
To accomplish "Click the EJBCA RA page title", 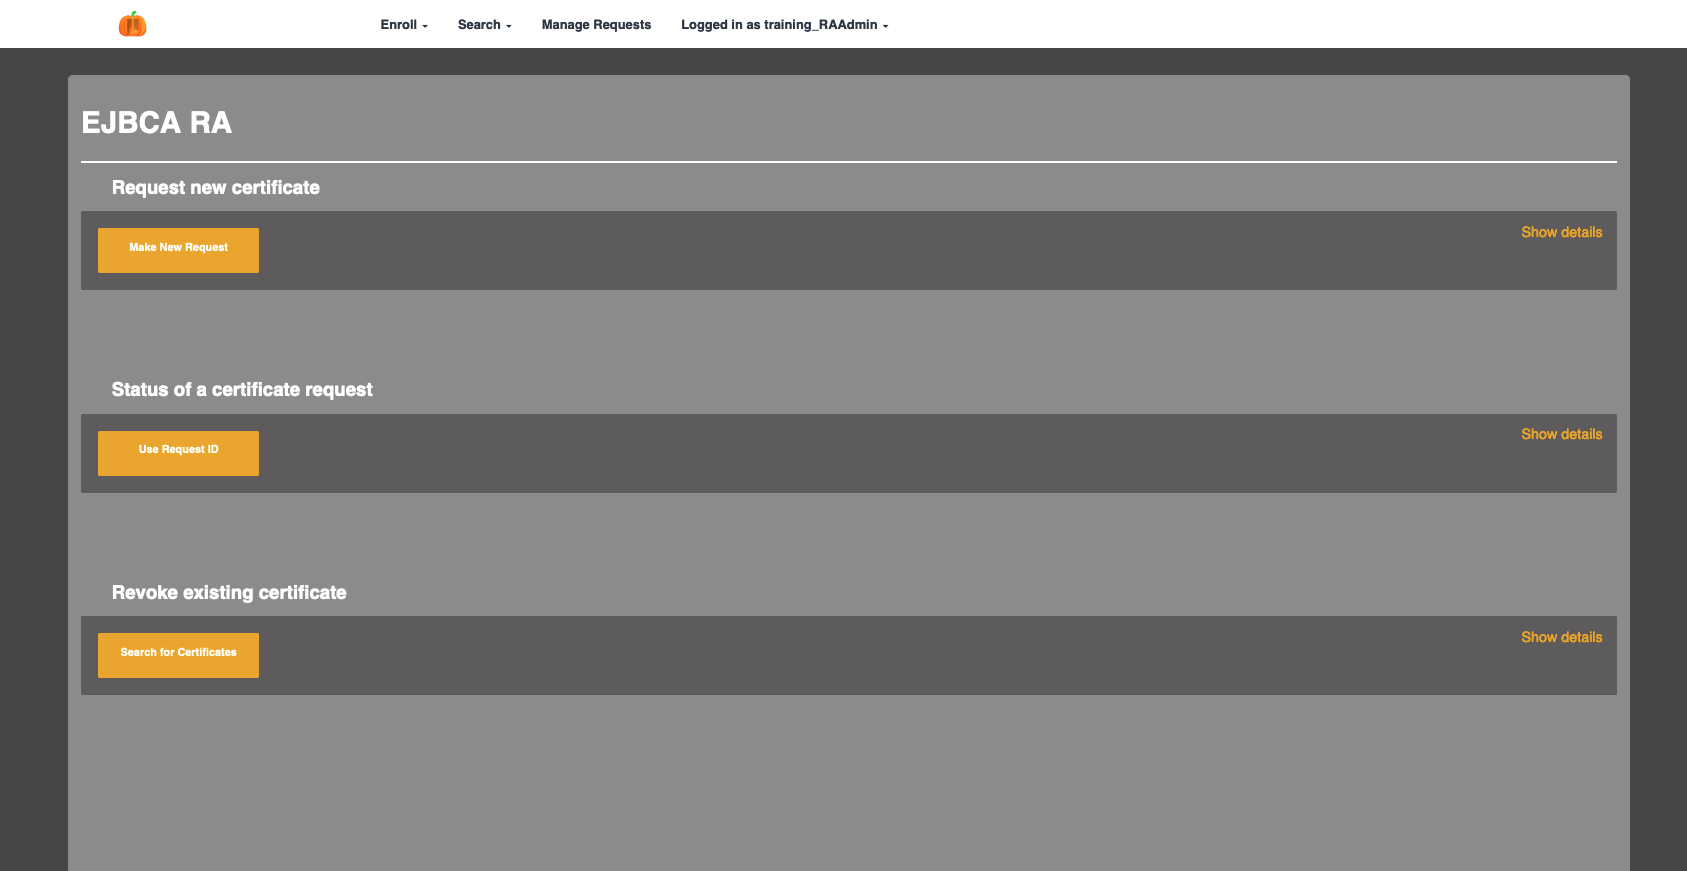I will coord(157,123).
